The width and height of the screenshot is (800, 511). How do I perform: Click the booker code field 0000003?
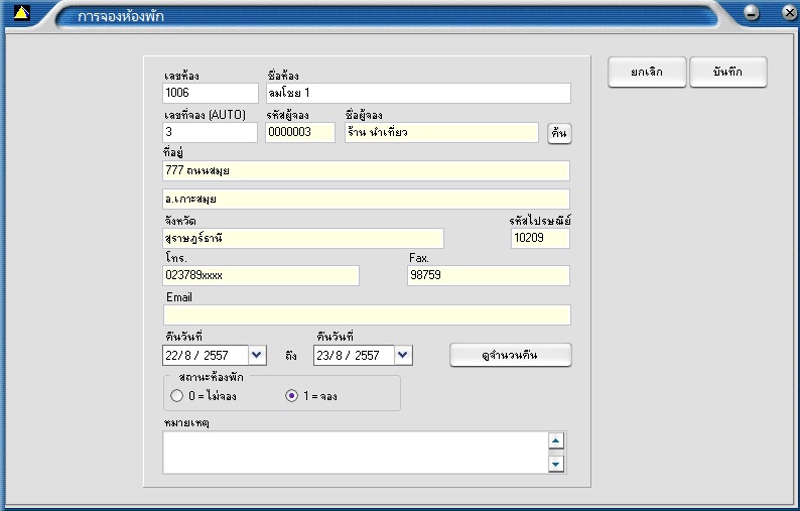click(300, 132)
